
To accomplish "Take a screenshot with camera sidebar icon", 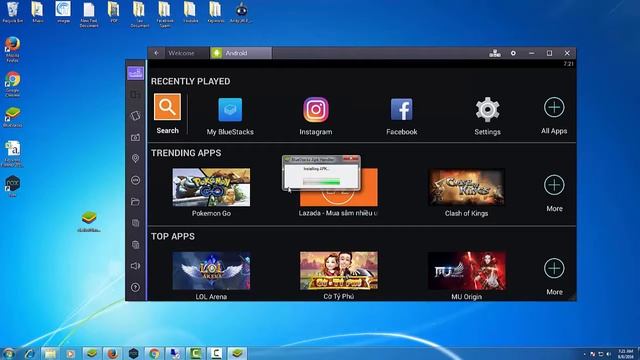I will [136, 137].
